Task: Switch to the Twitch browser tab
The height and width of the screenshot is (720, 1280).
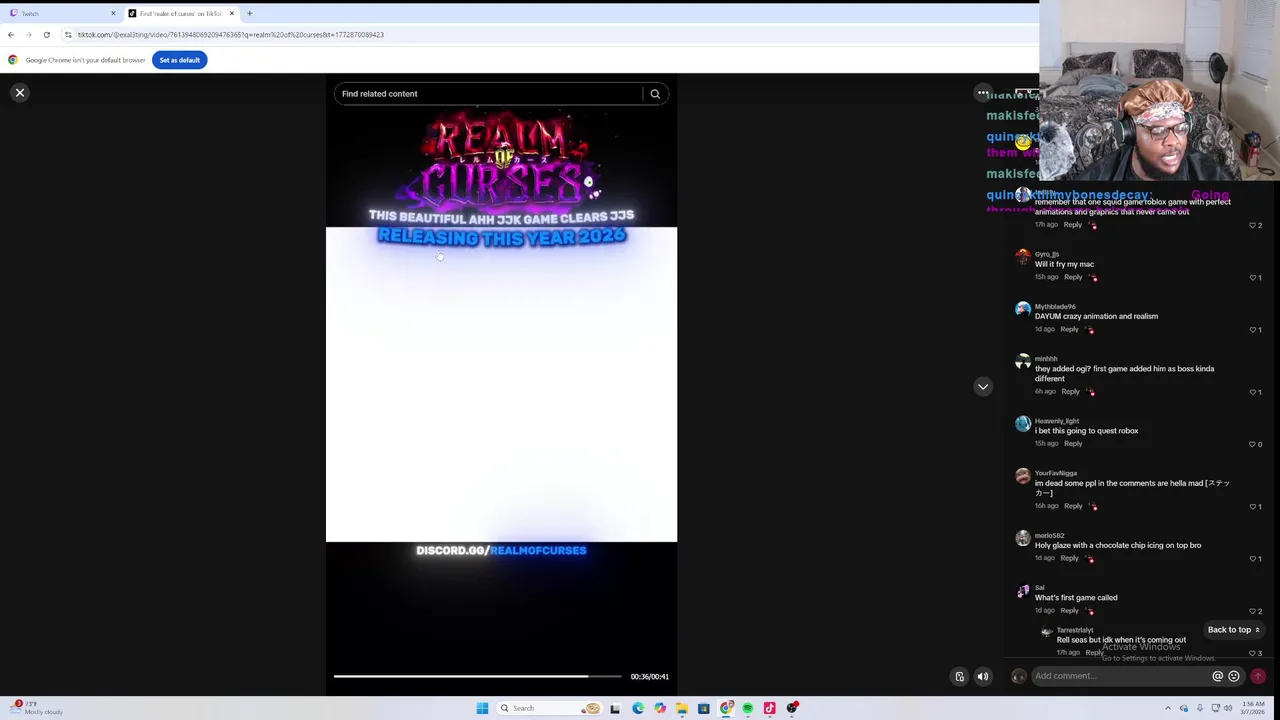Action: (x=60, y=14)
